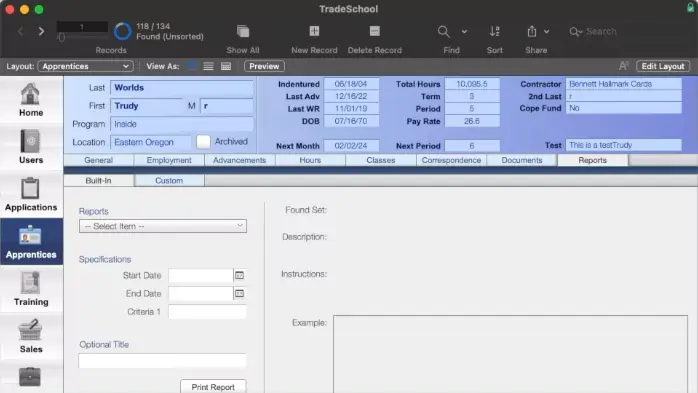Expand the Search field options
Screen dimensions: 698x393
[576, 32]
